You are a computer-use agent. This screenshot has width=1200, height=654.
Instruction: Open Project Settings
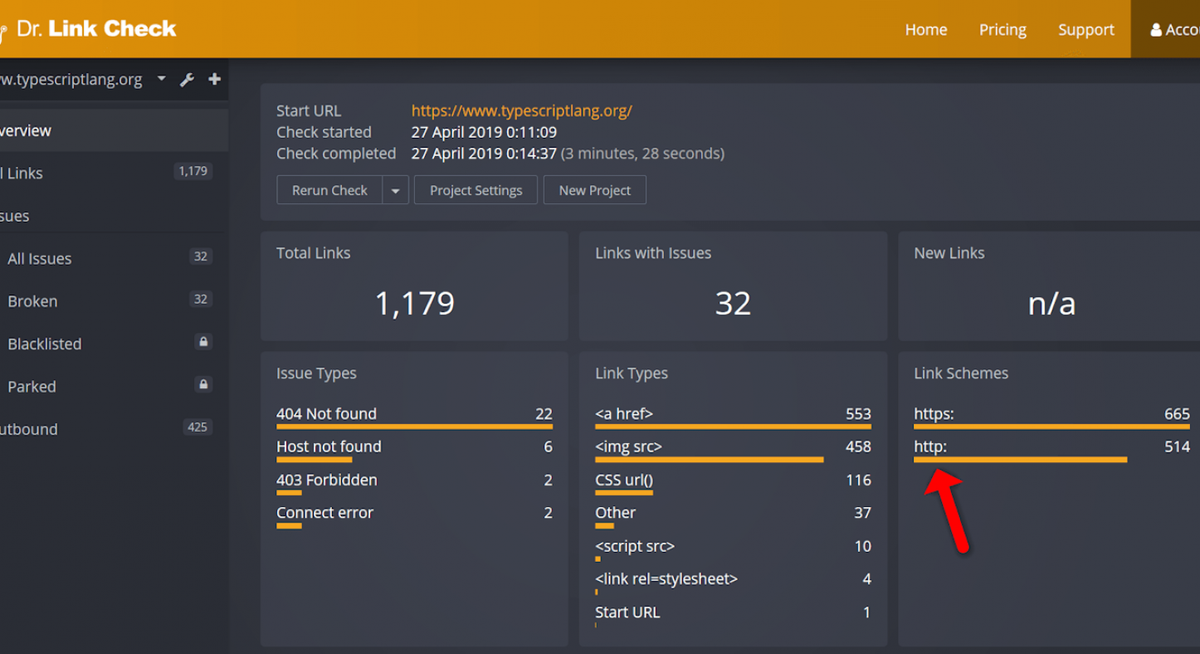coord(476,190)
